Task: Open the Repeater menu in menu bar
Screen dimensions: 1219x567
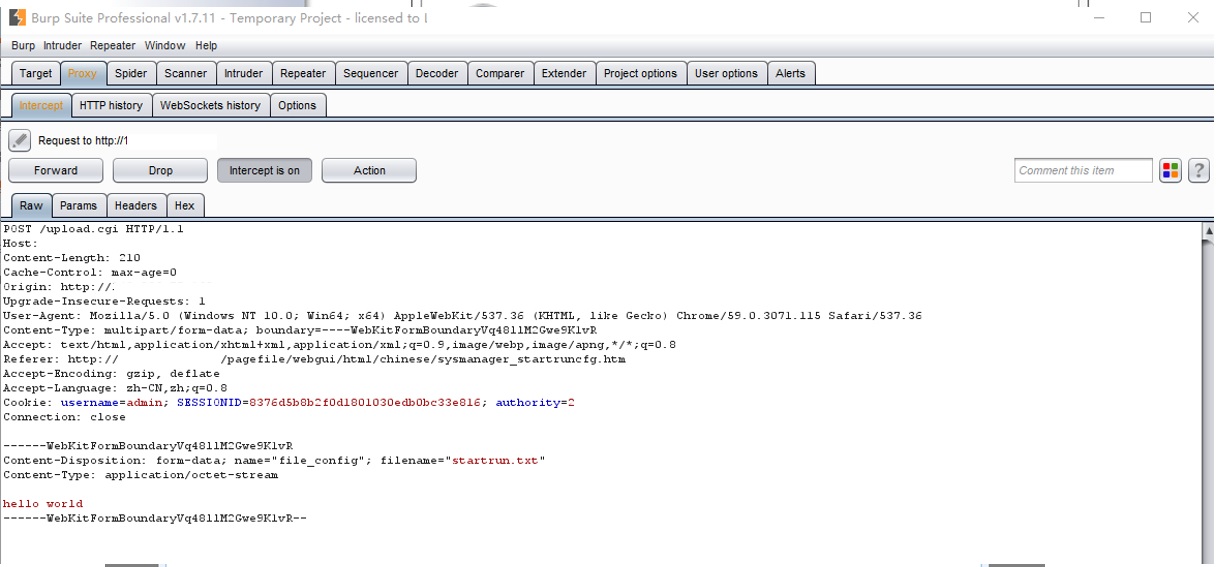Action: click(112, 46)
